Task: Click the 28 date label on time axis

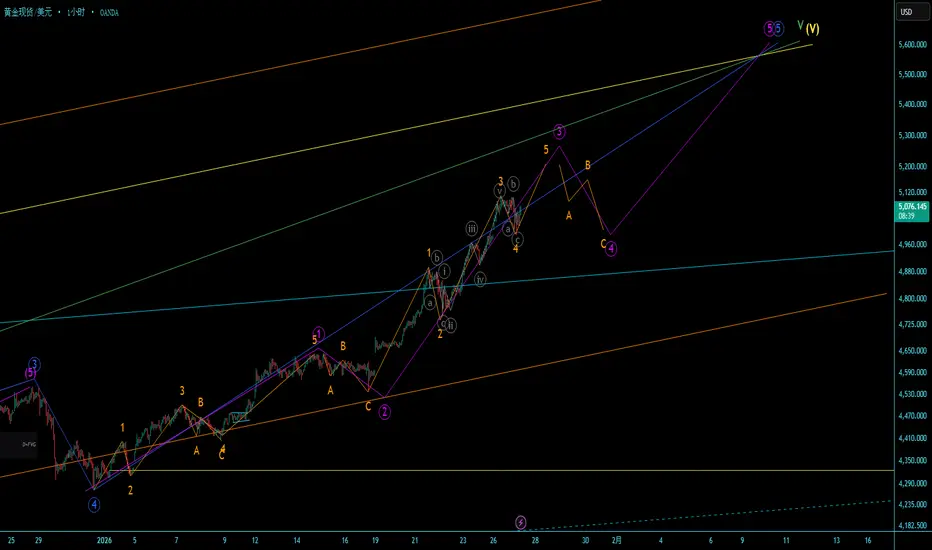Action: 536,540
